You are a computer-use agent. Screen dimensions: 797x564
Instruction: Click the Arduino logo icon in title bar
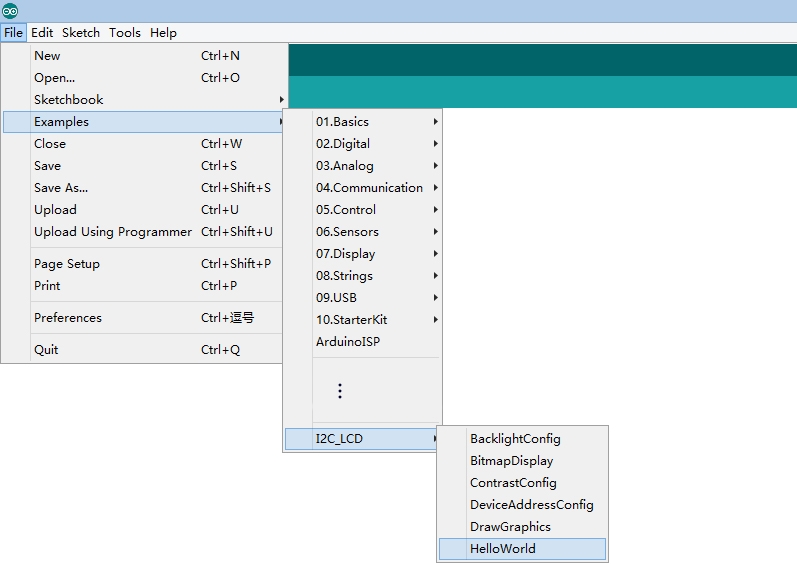[x=10, y=11]
